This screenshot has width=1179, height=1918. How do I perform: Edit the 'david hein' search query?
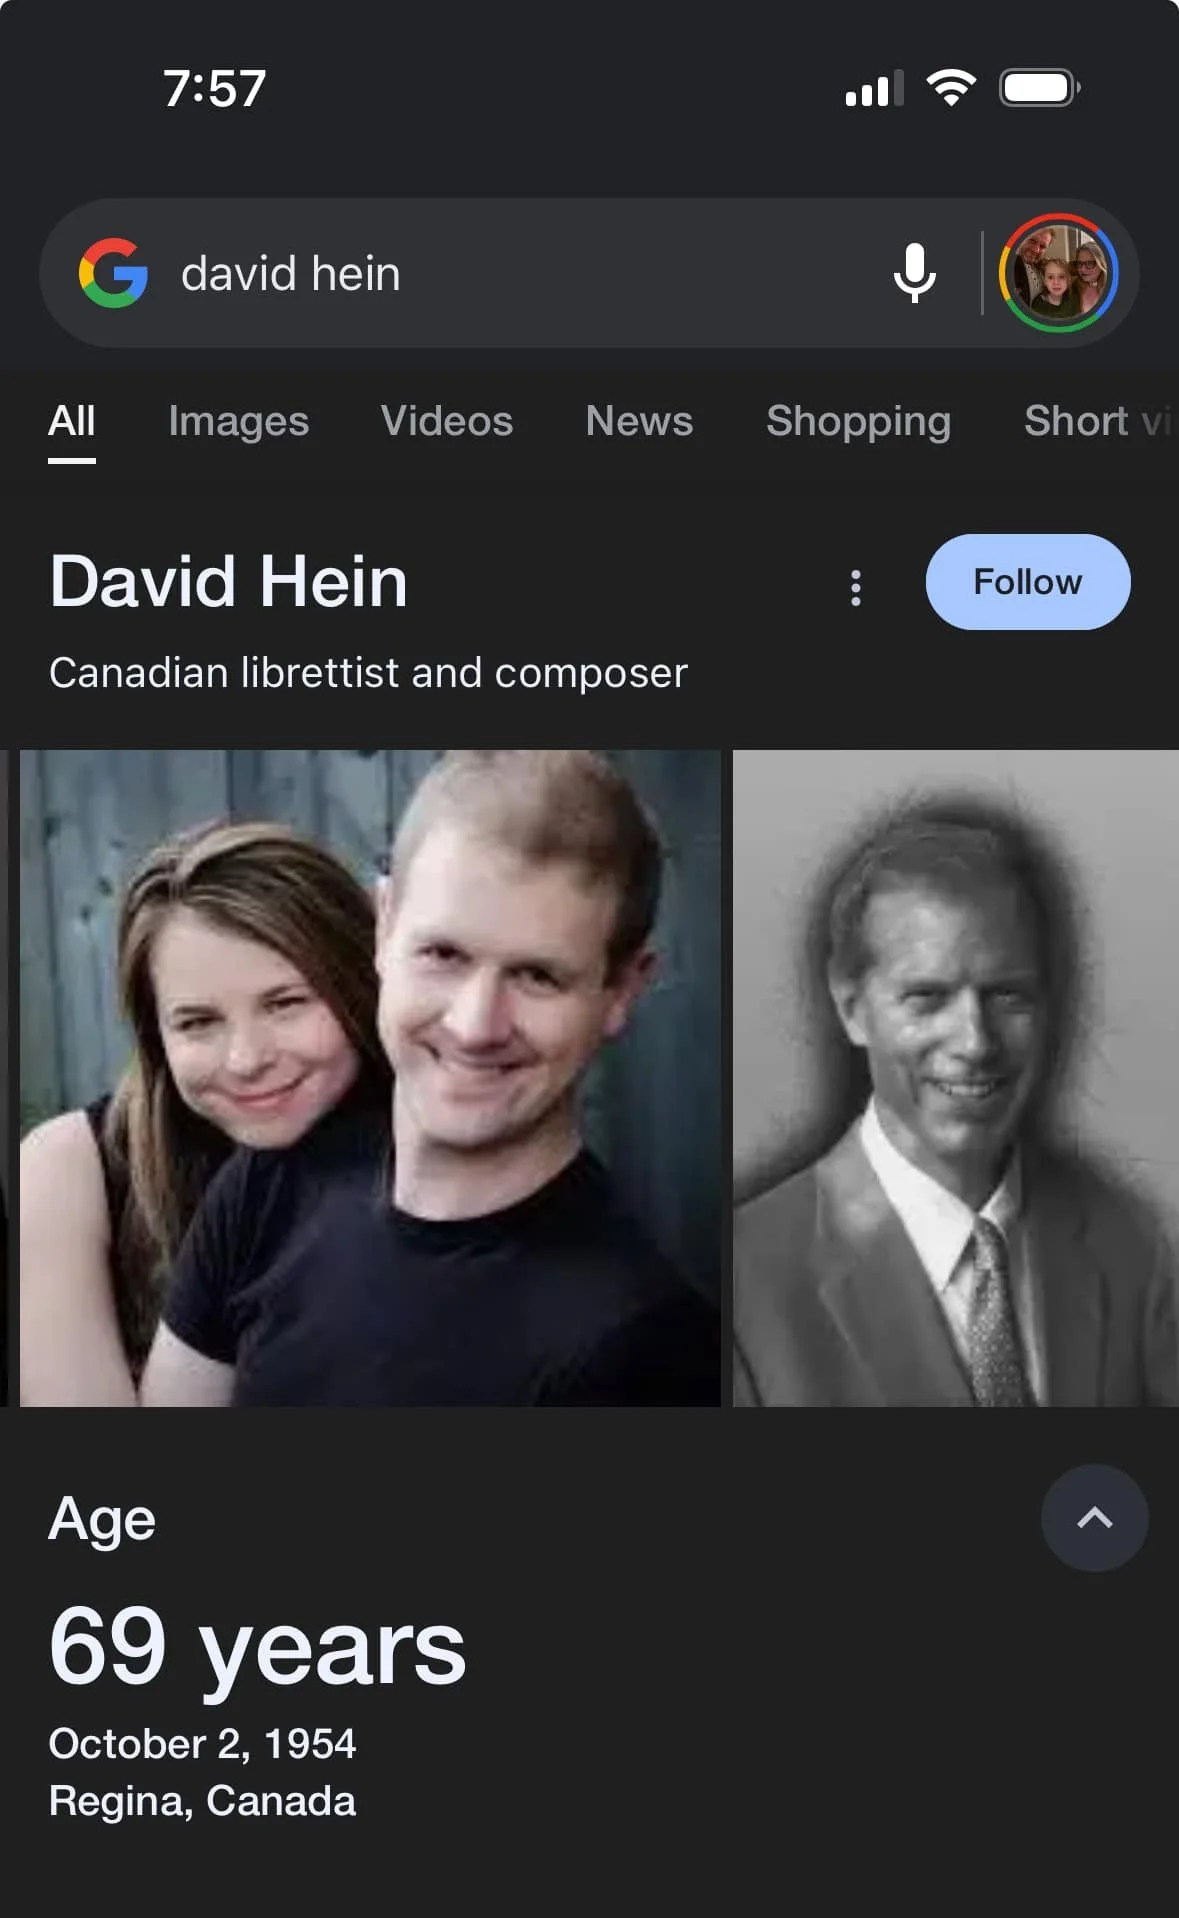click(x=291, y=273)
